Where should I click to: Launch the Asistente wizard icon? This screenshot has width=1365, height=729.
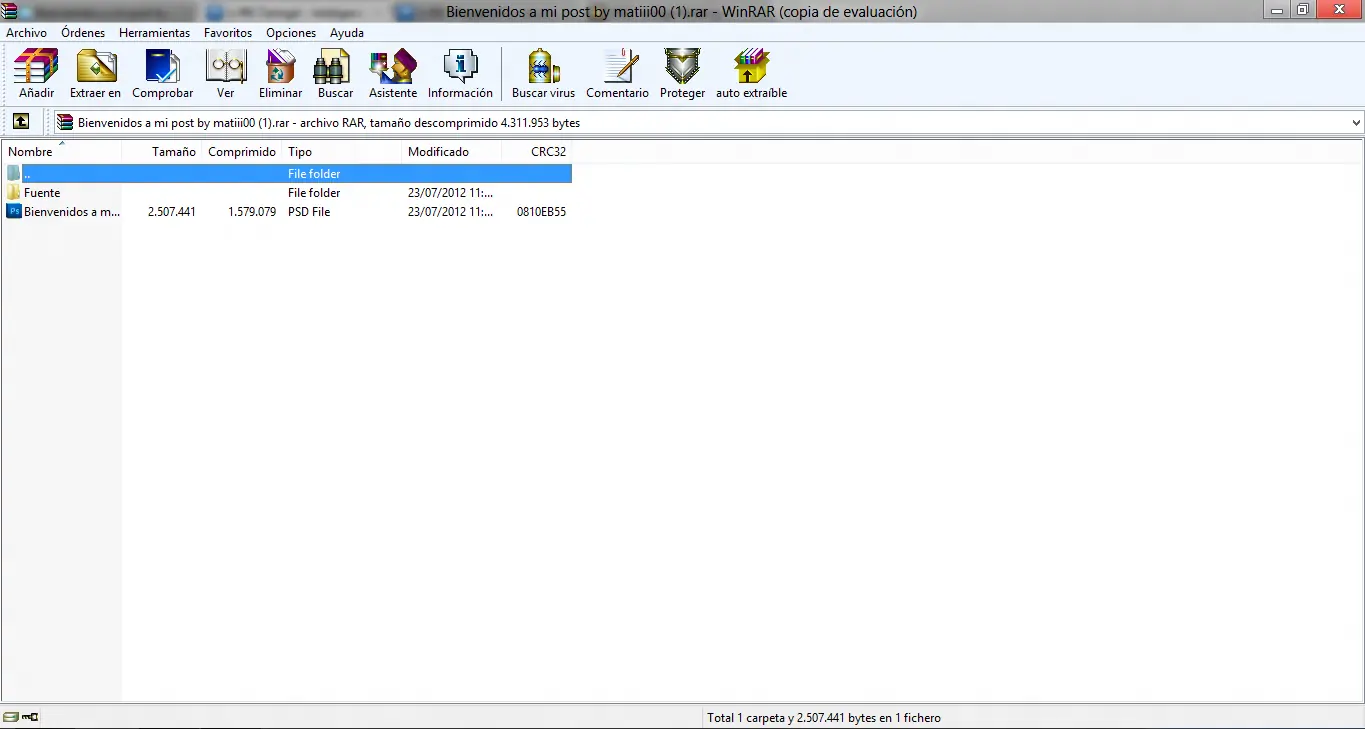392,67
